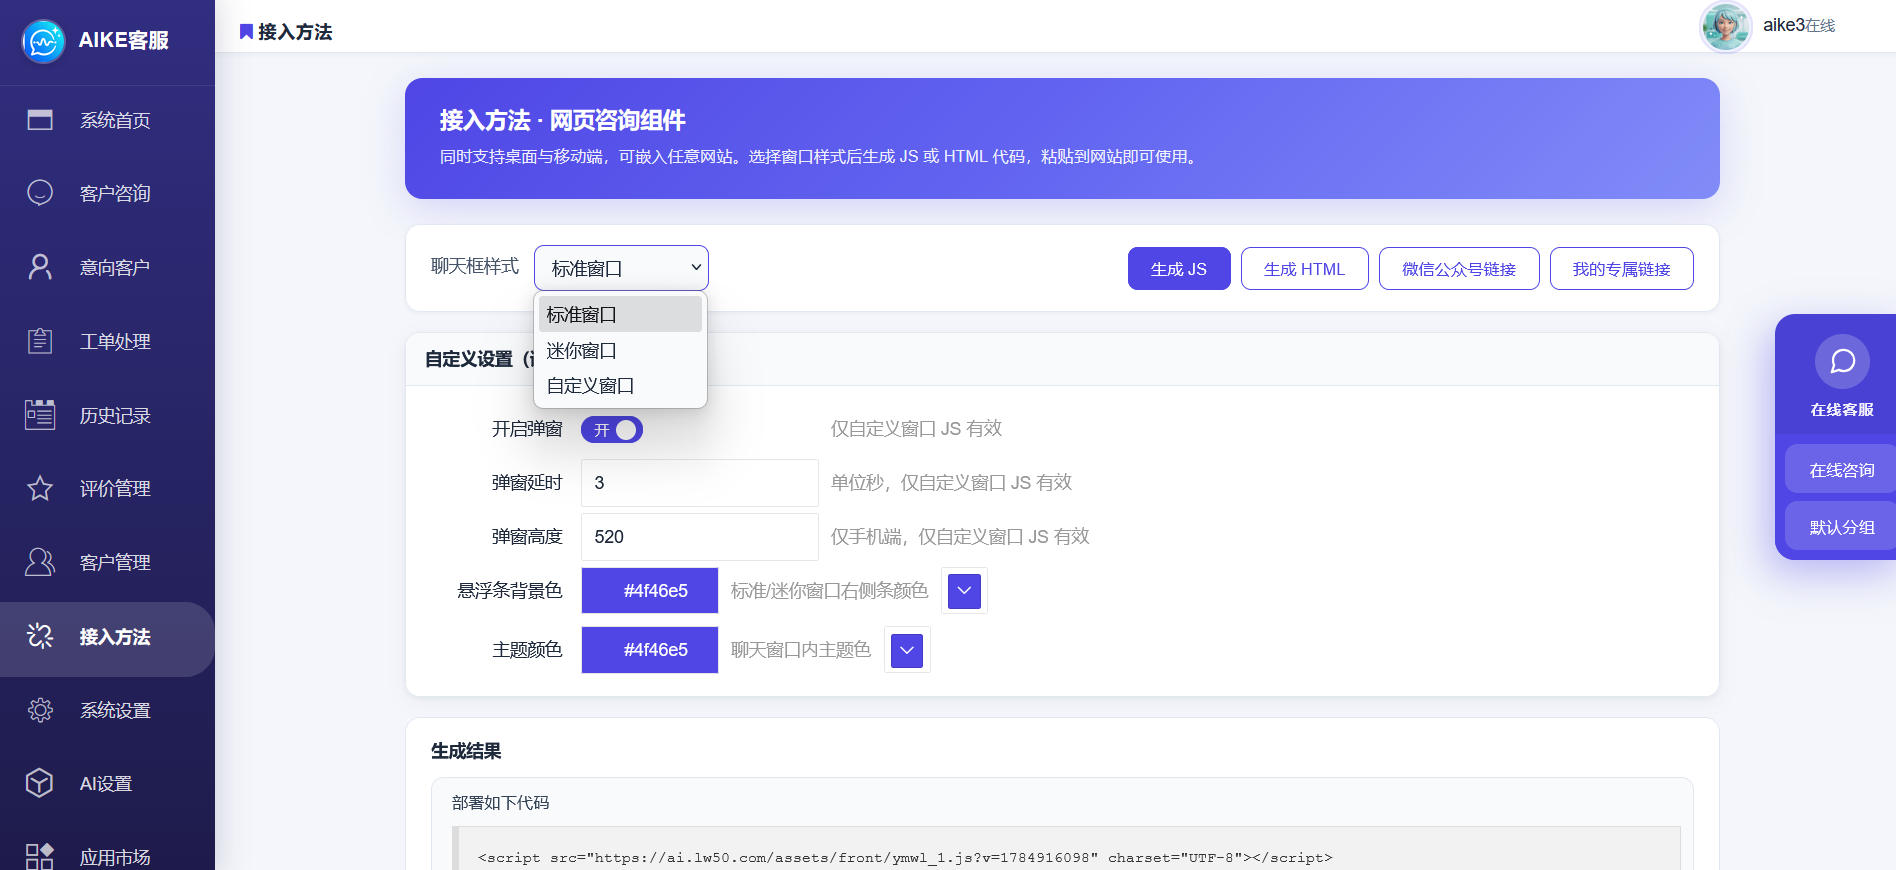Click the AI设置 cube icon

point(40,783)
